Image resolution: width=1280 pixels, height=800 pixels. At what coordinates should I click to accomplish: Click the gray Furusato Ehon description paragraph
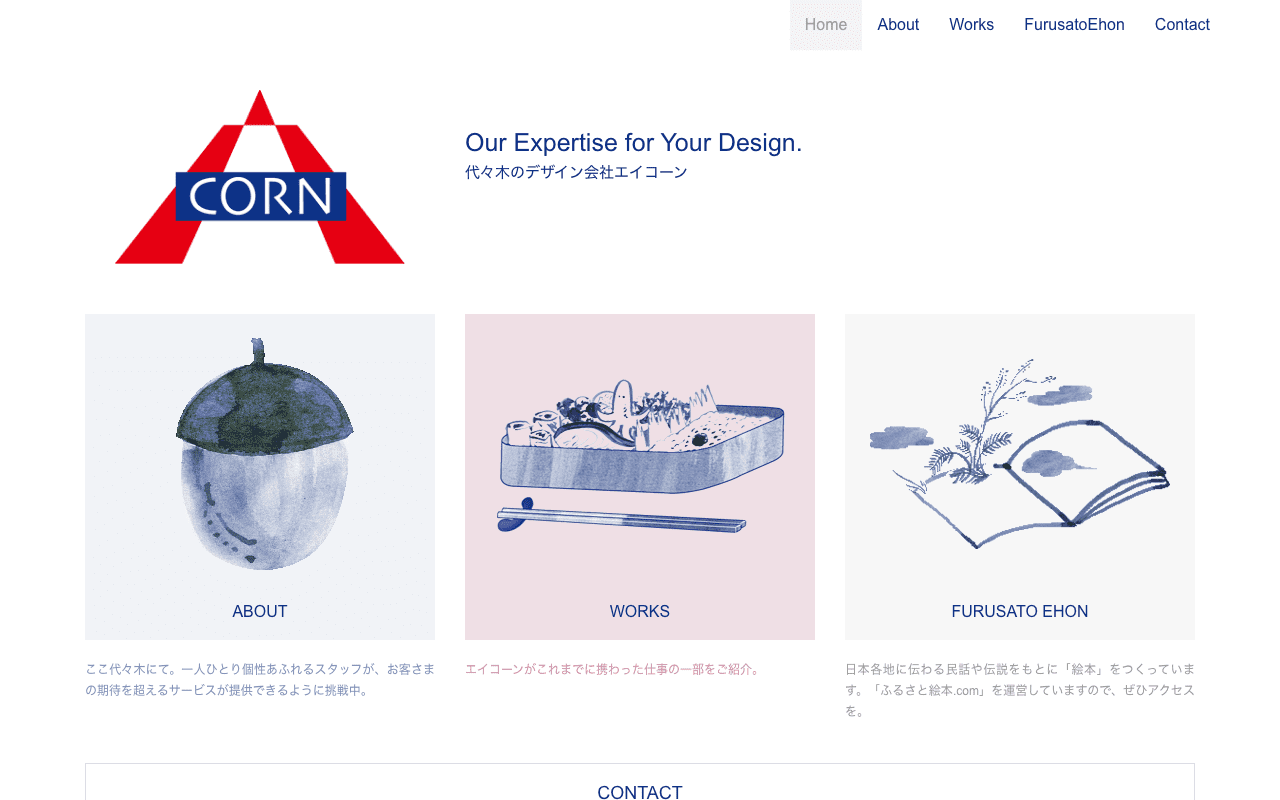pos(1020,690)
